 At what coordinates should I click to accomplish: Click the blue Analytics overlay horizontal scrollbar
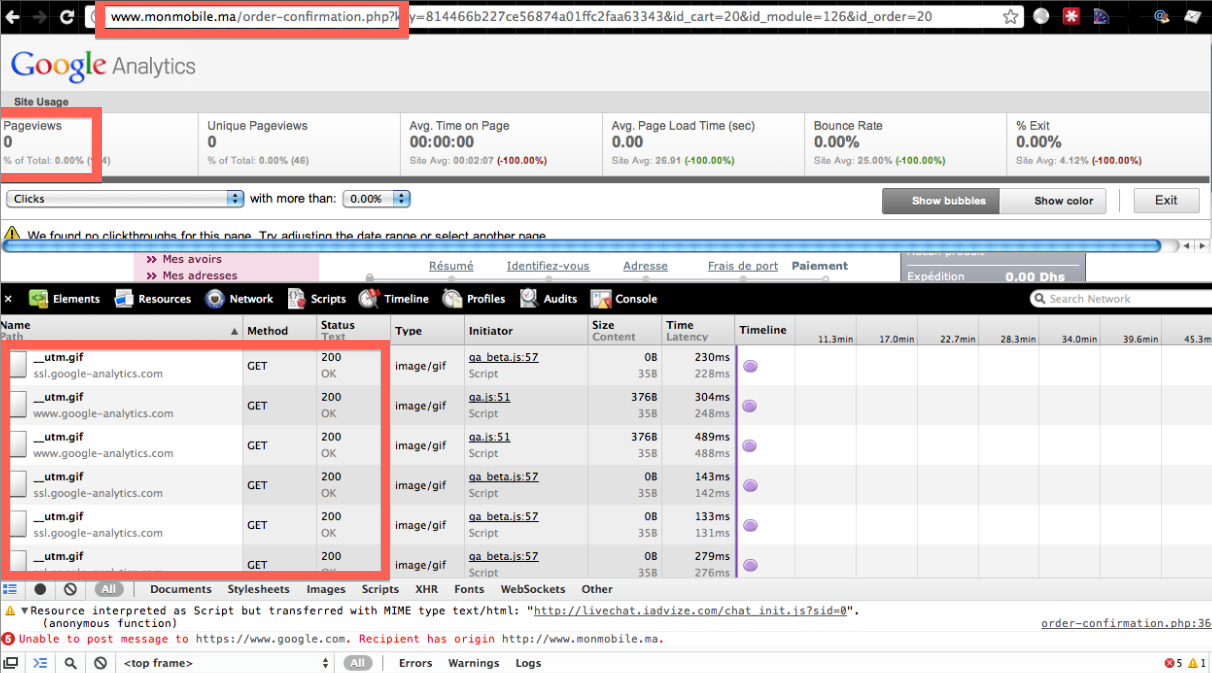pos(581,245)
